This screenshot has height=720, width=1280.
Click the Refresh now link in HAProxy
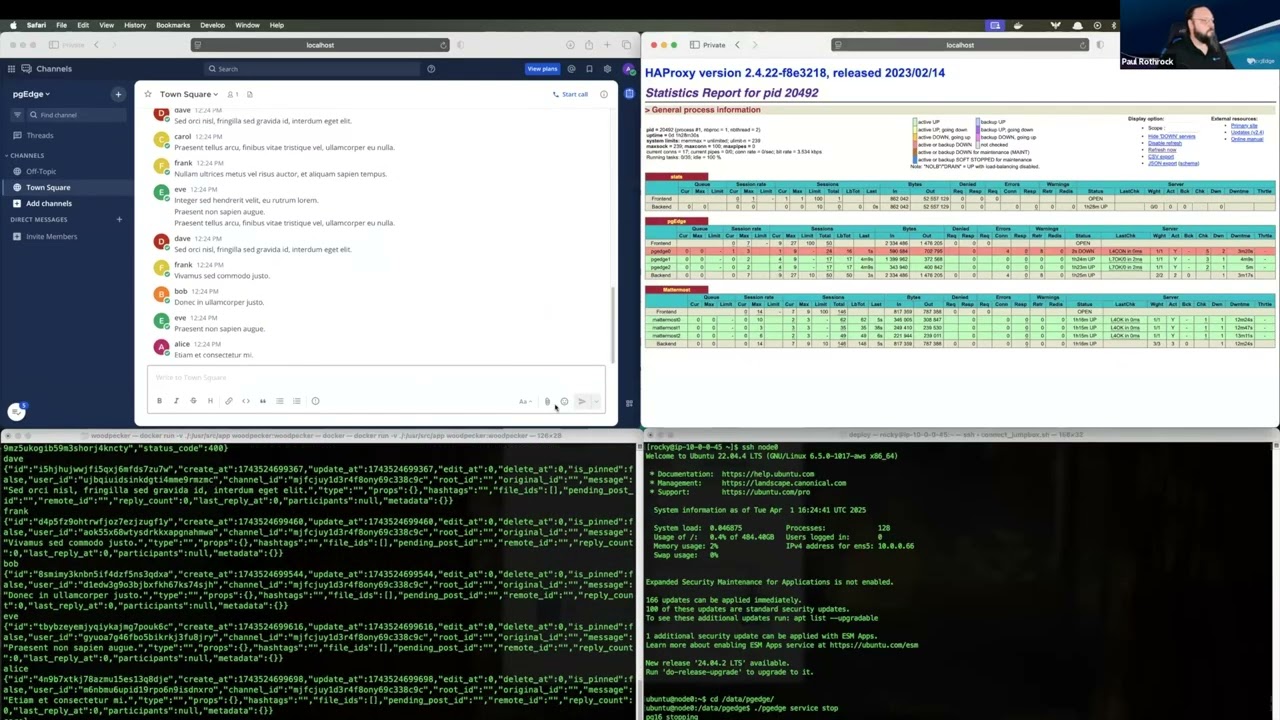point(1162,150)
